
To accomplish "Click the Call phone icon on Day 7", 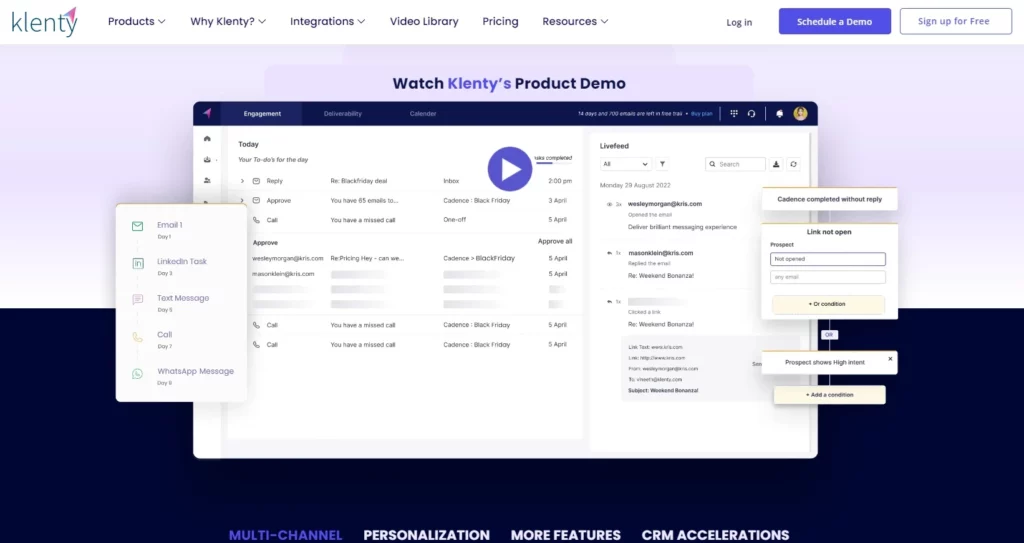I will pyautogui.click(x=137, y=337).
